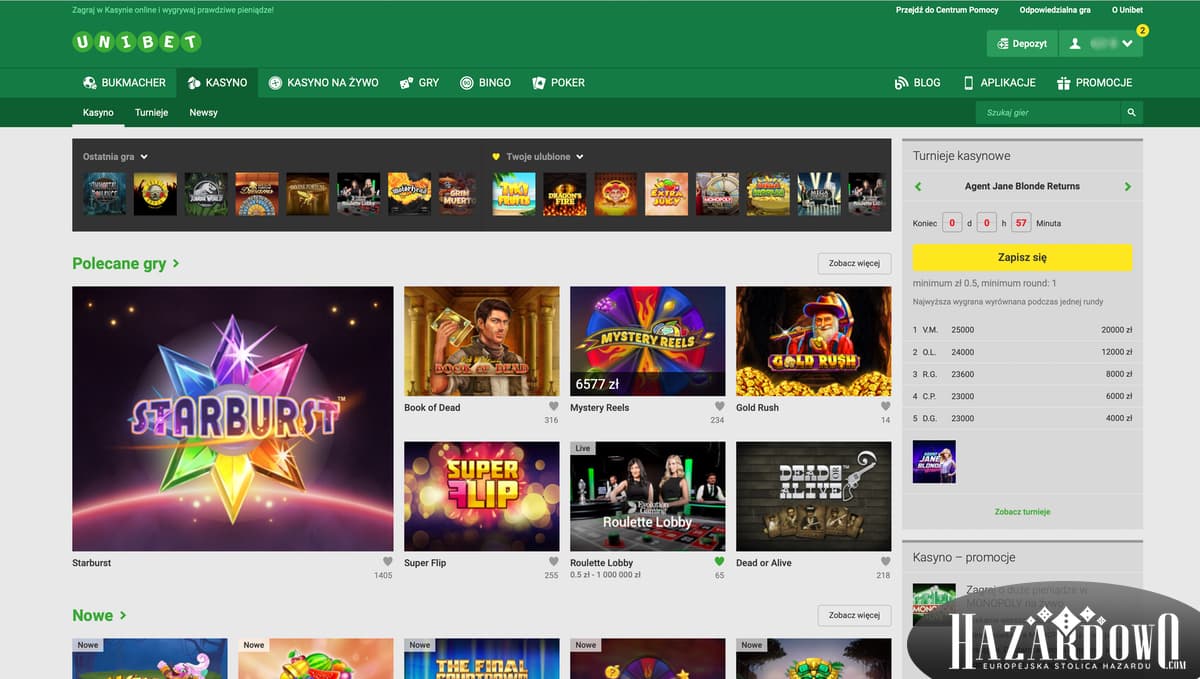Open the Aplikacje page
The width and height of the screenshot is (1200, 679).
click(998, 83)
